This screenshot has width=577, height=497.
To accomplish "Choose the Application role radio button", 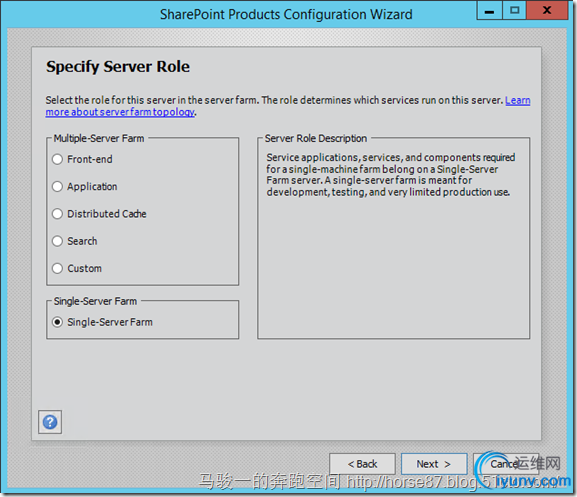I will pyautogui.click(x=57, y=187).
